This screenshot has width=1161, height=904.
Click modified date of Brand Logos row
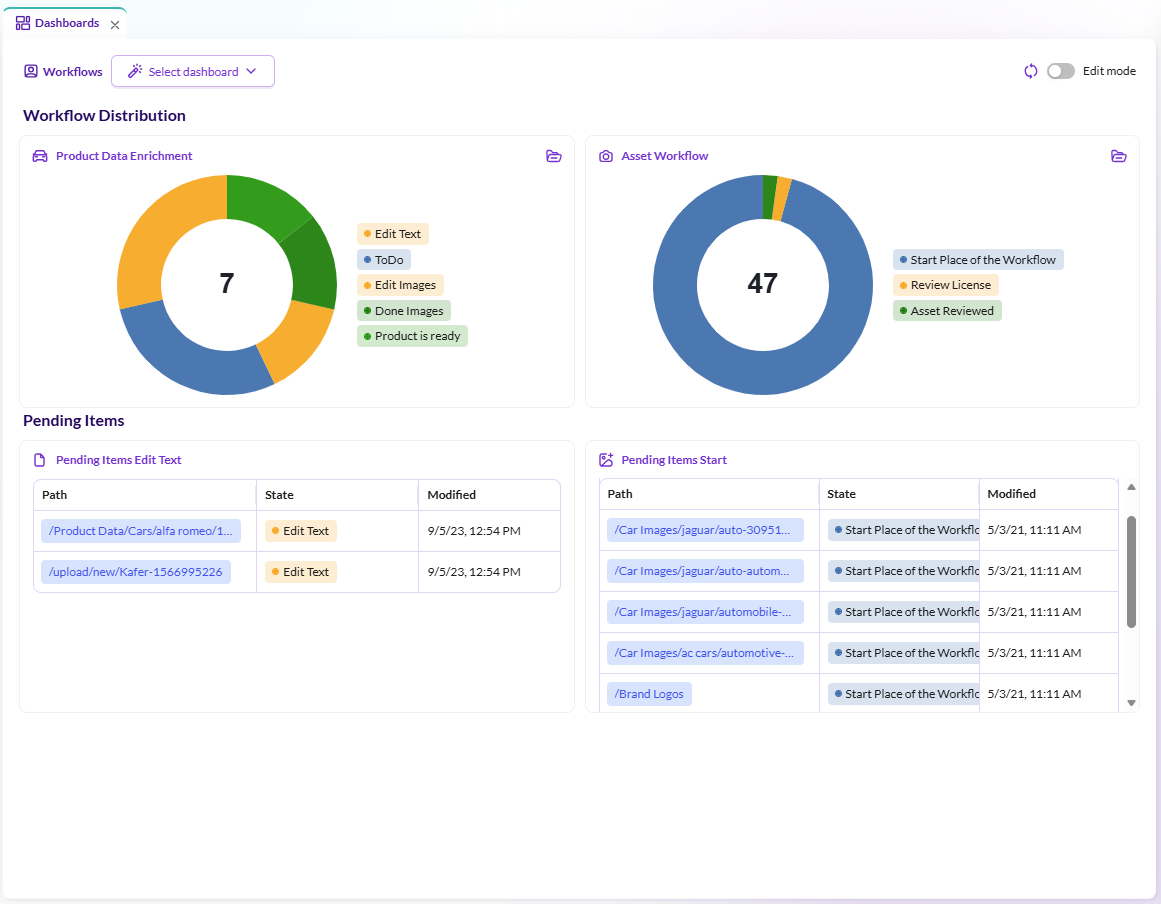point(1034,694)
